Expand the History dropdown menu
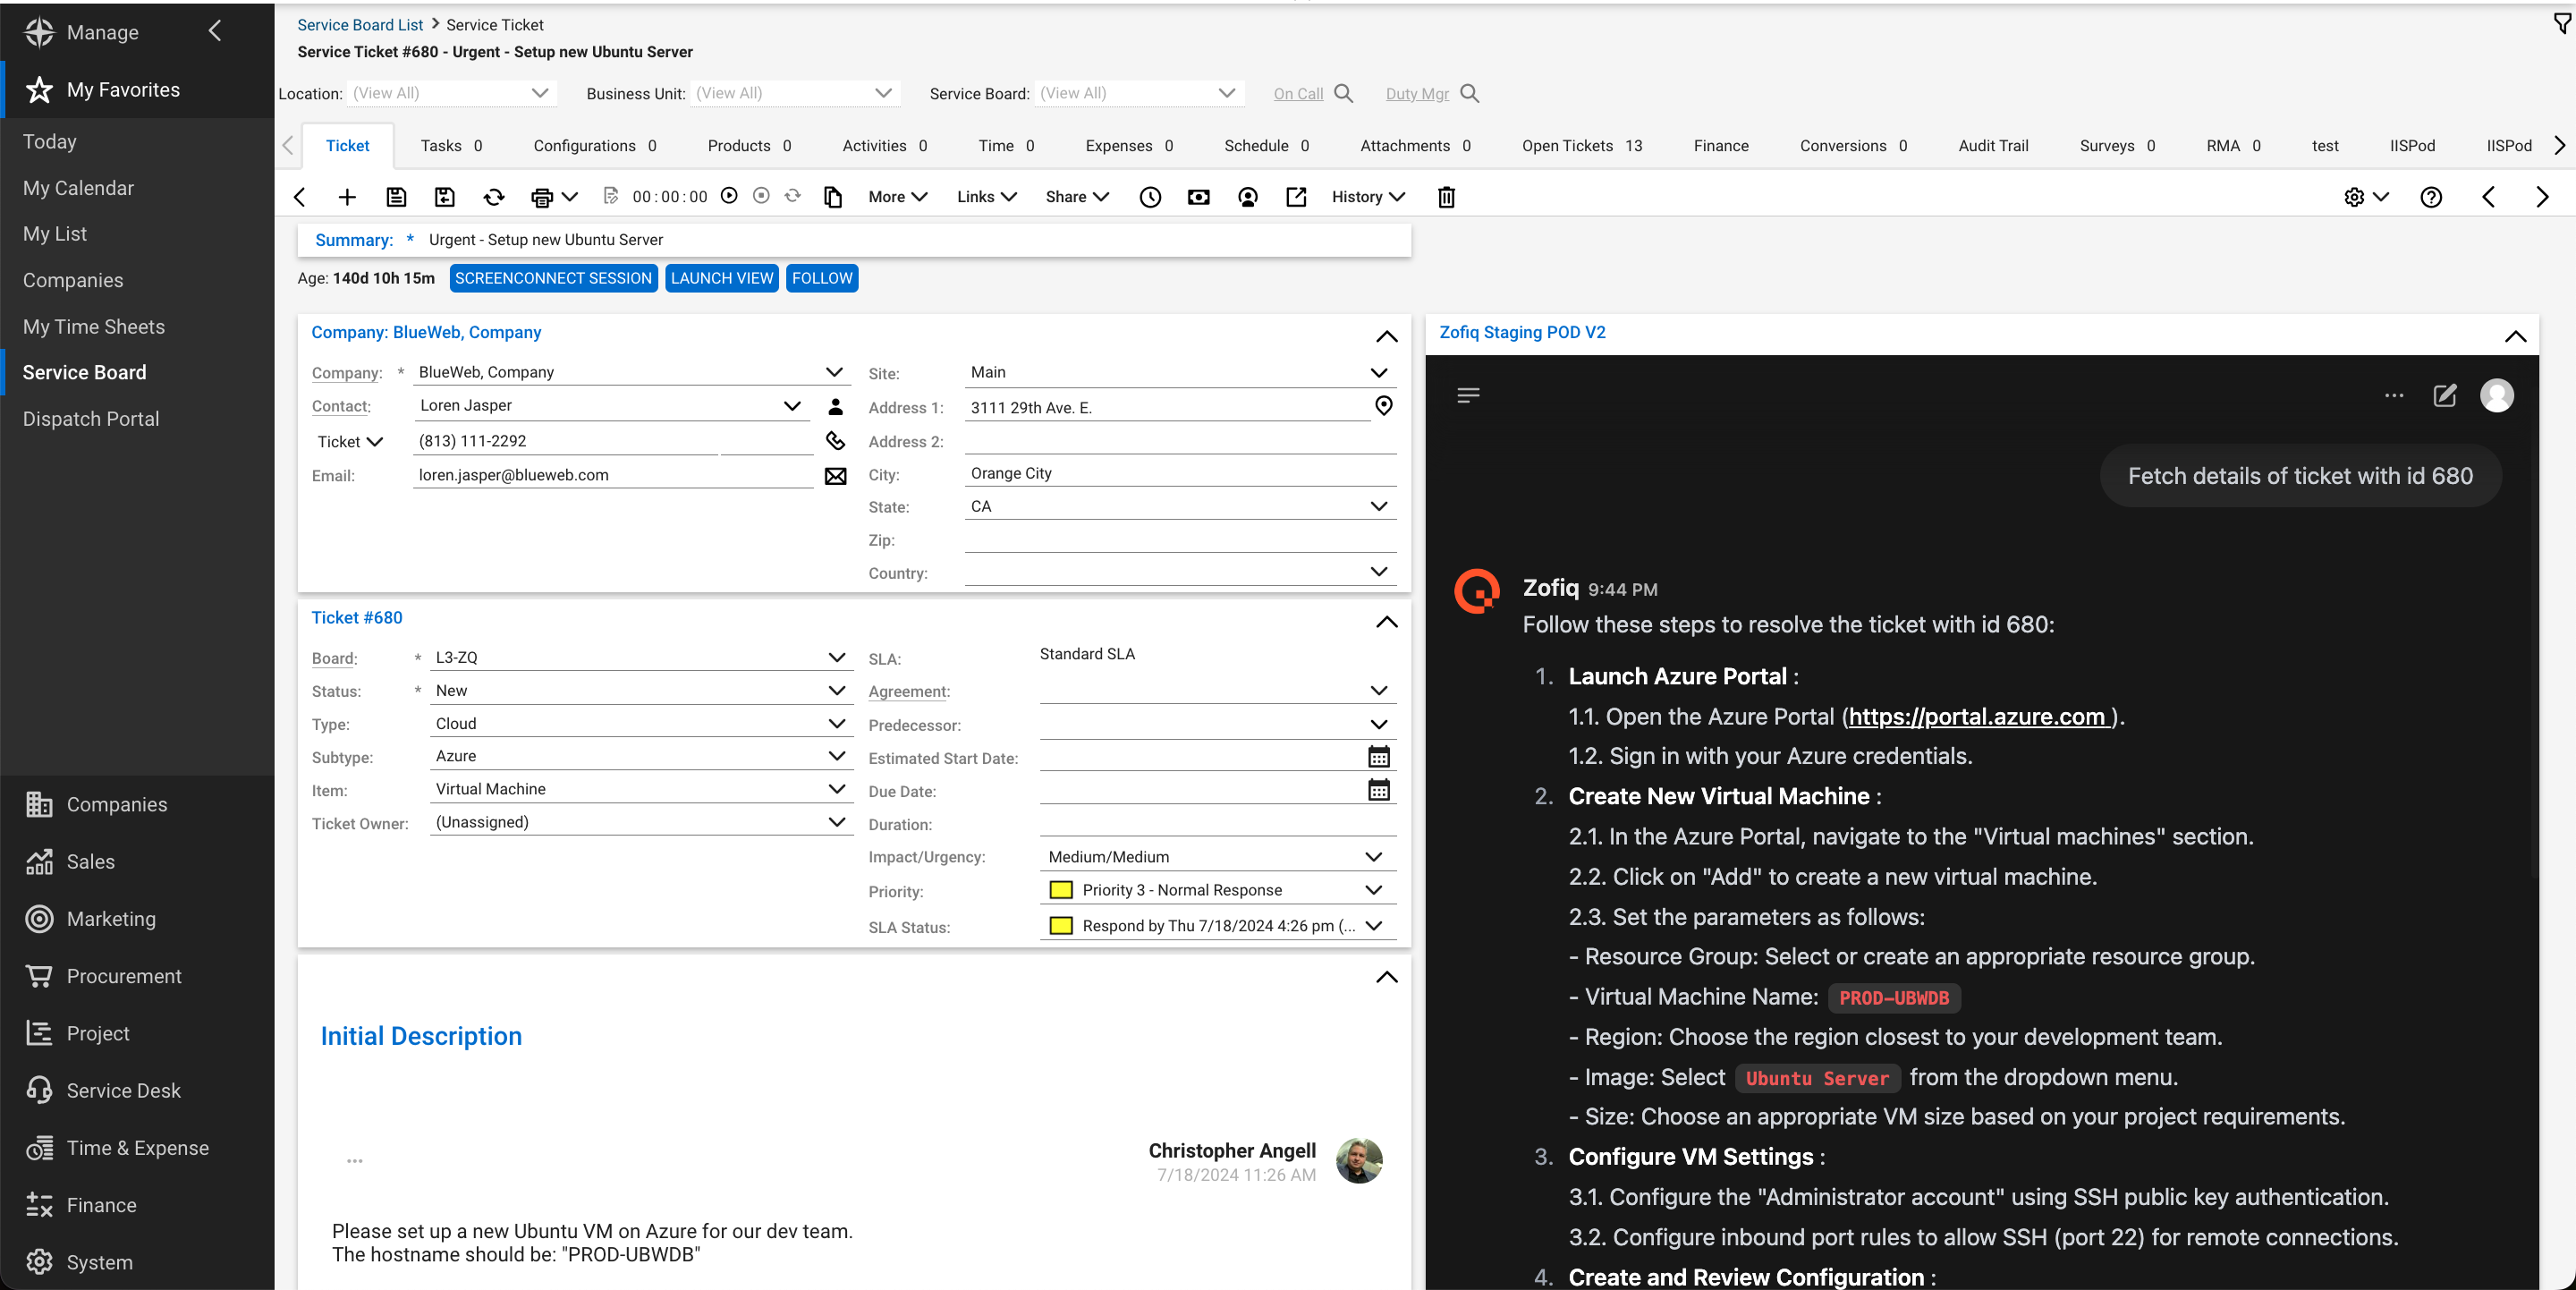This screenshot has height=1290, width=2576. click(x=1368, y=197)
